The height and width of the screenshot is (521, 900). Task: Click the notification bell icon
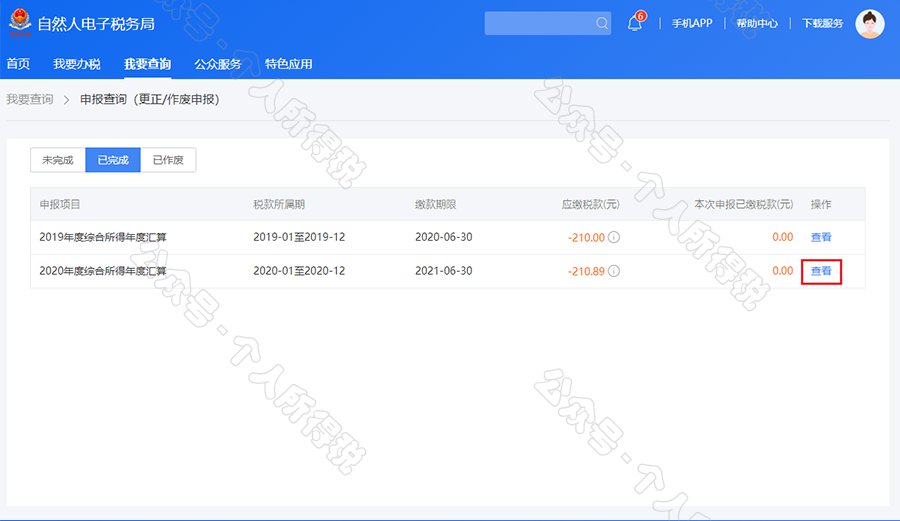(x=634, y=24)
